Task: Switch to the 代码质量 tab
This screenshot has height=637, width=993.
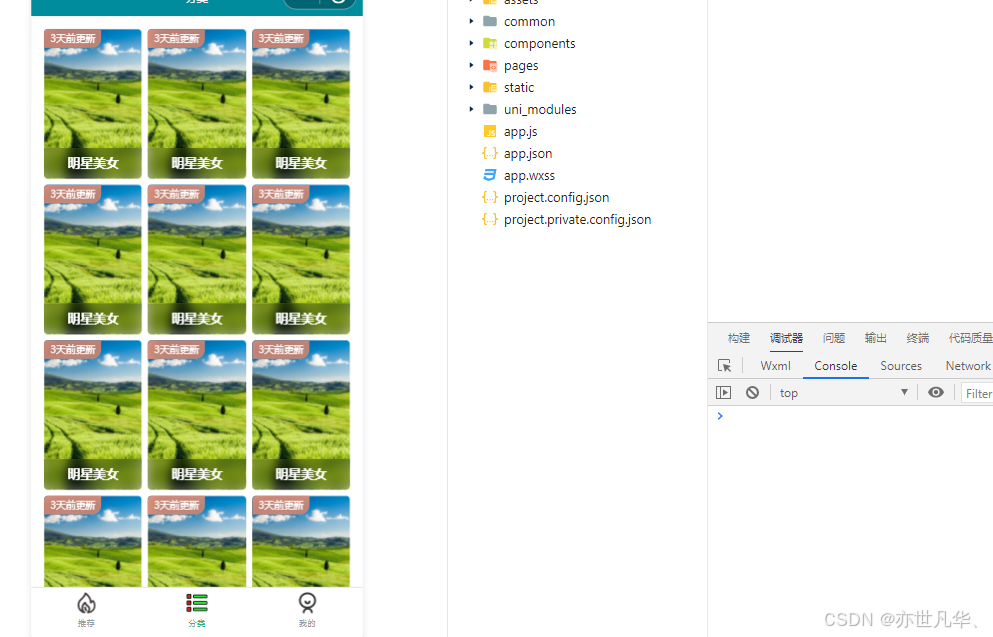Action: click(x=970, y=338)
